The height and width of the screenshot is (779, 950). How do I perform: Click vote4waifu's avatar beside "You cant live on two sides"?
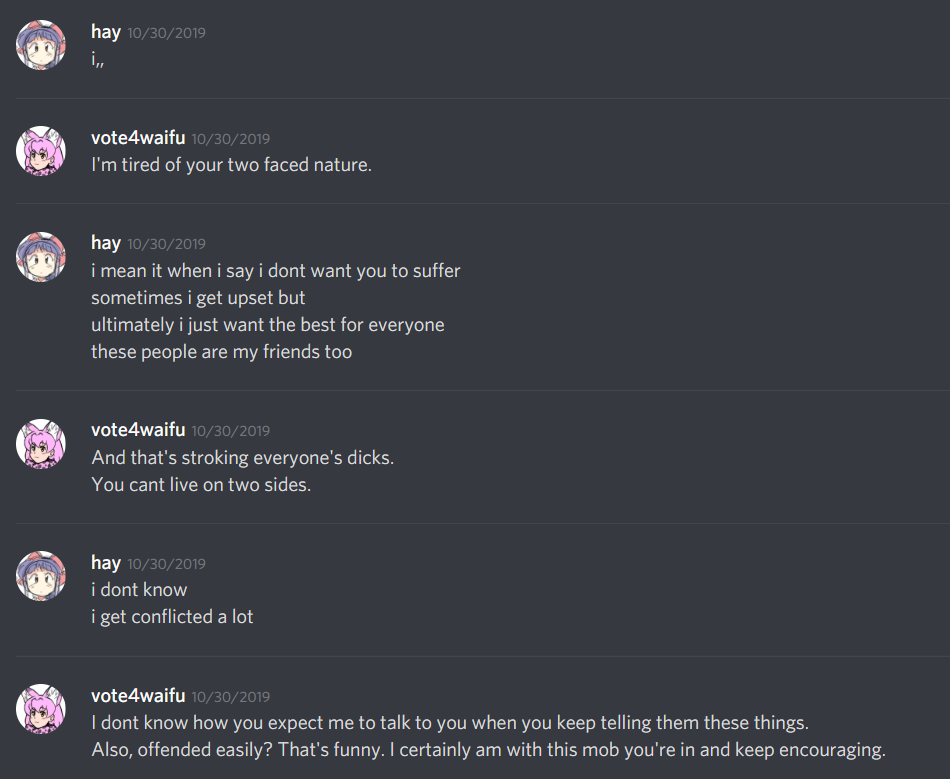41,443
